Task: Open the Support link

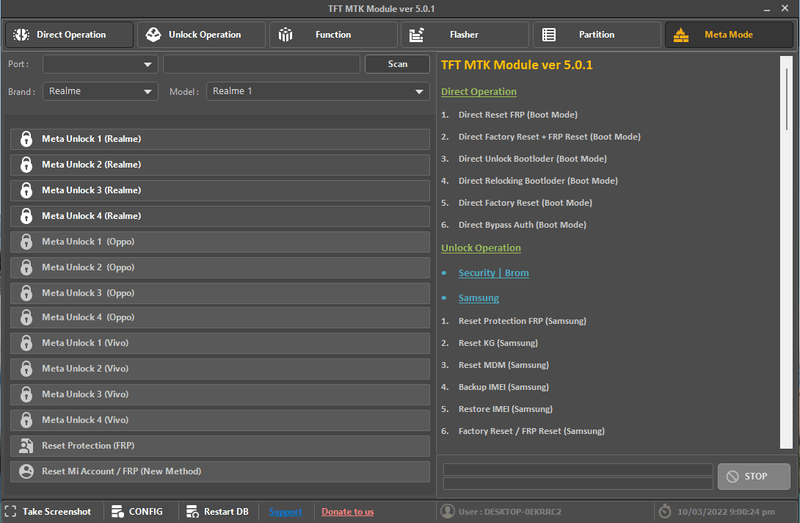Action: click(x=285, y=512)
